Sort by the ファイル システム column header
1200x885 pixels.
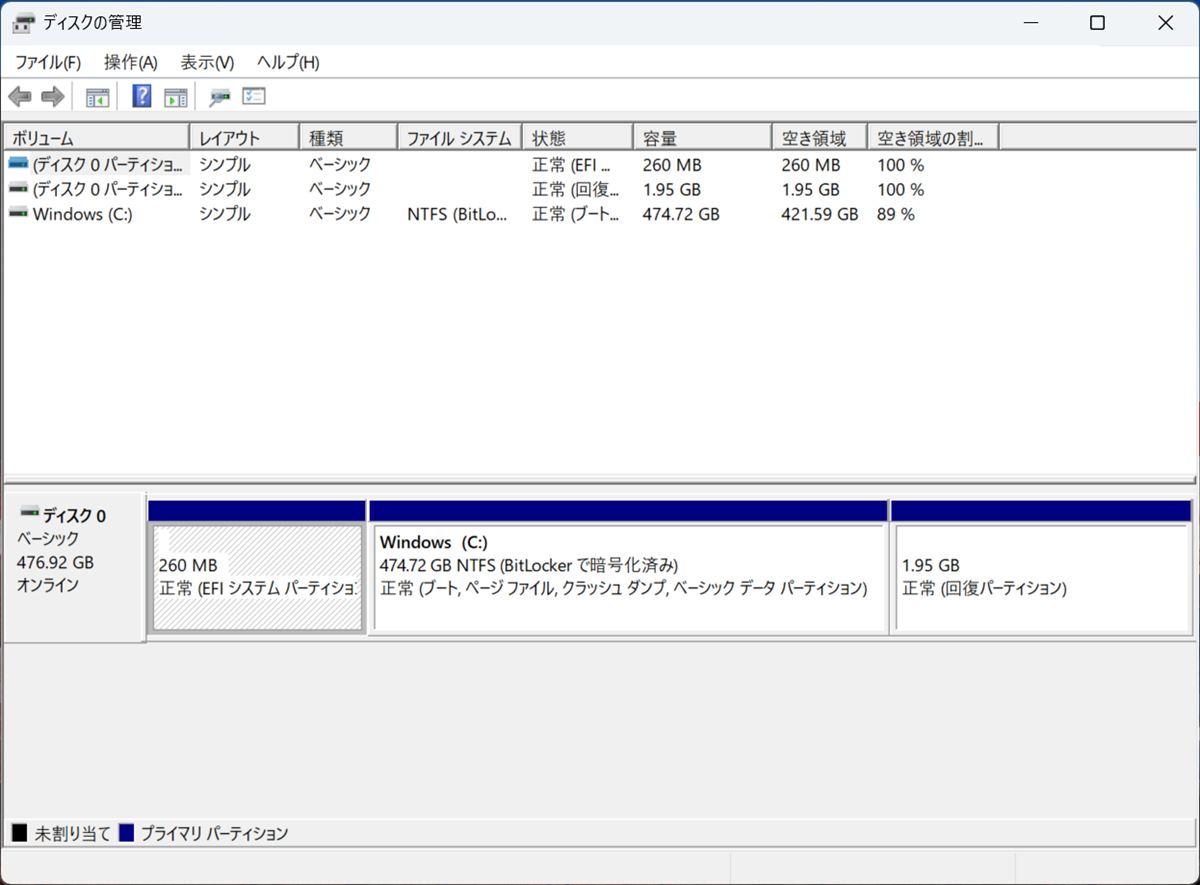pos(459,138)
